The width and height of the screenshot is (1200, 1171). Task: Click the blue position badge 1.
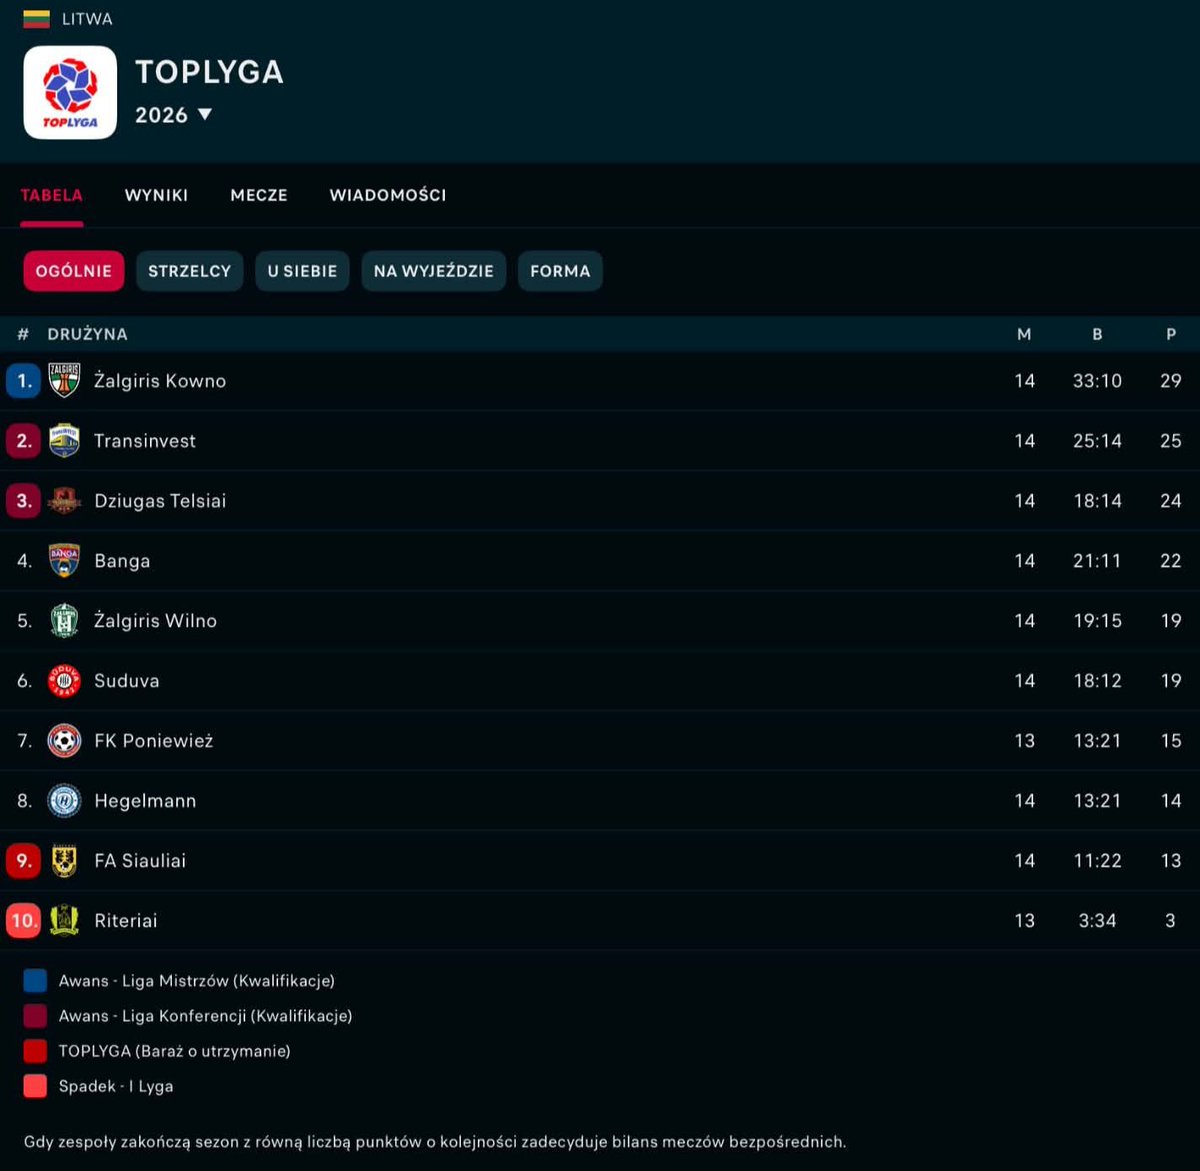(23, 381)
